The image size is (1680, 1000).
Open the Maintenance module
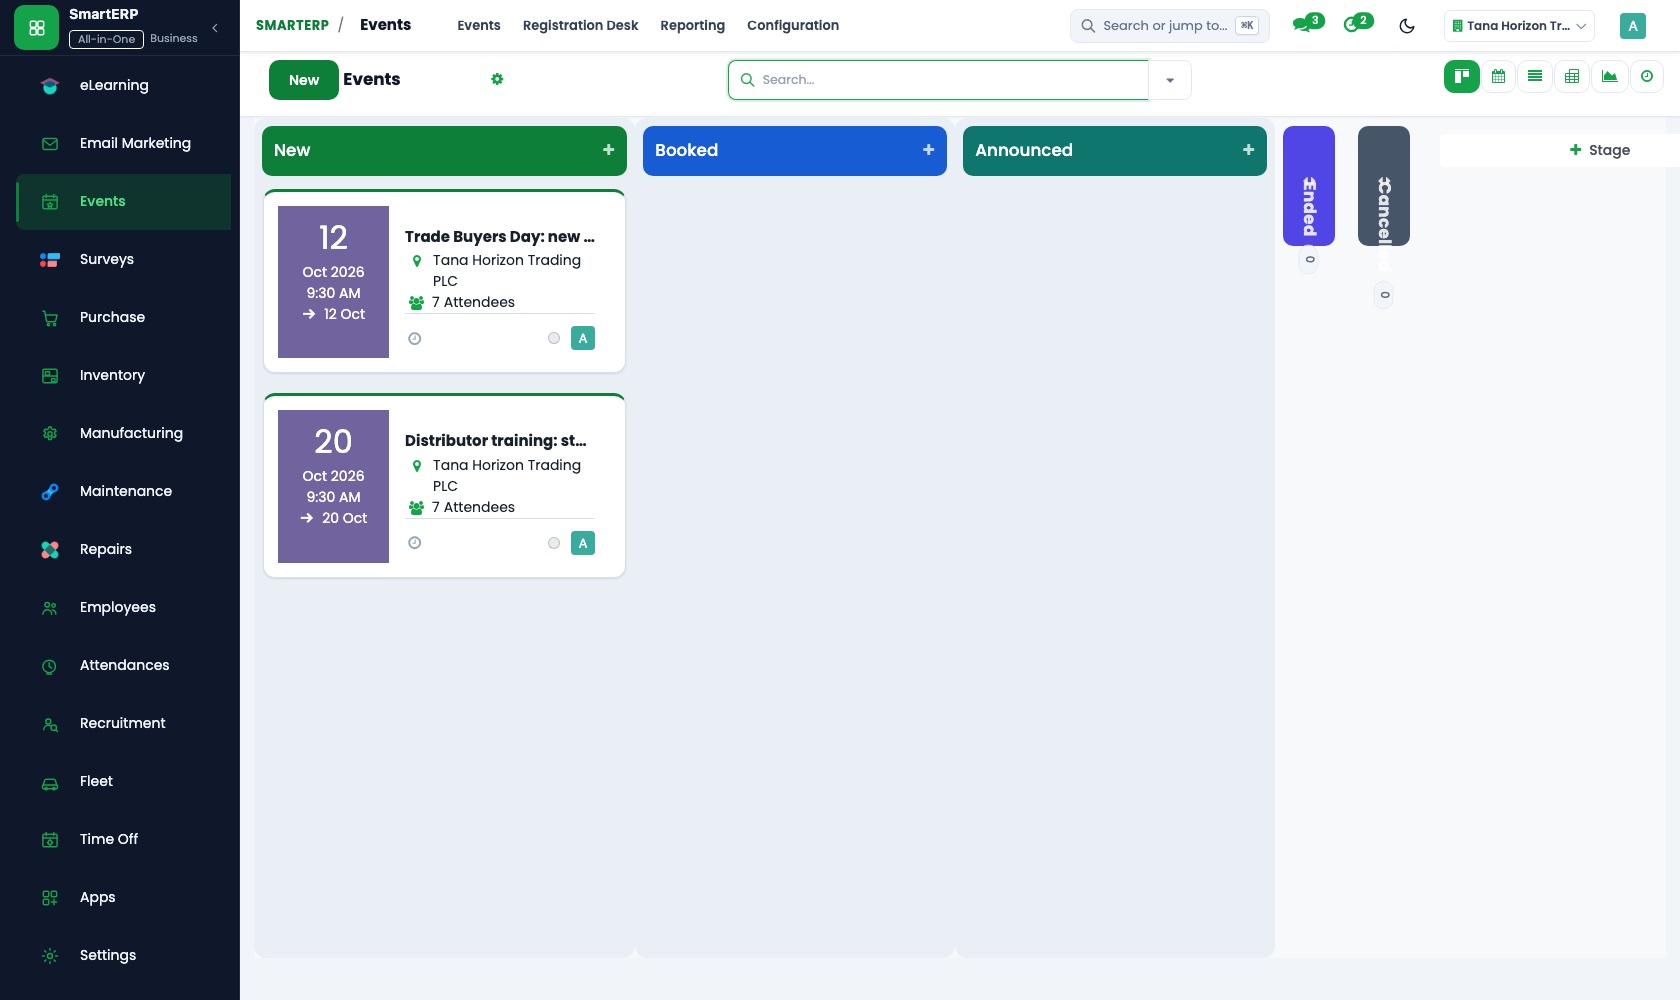(124, 491)
